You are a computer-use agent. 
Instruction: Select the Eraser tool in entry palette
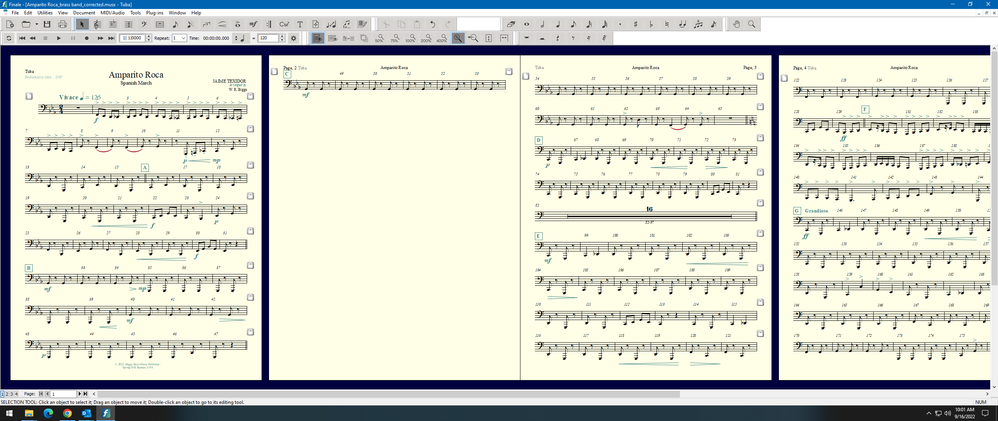coord(511,24)
